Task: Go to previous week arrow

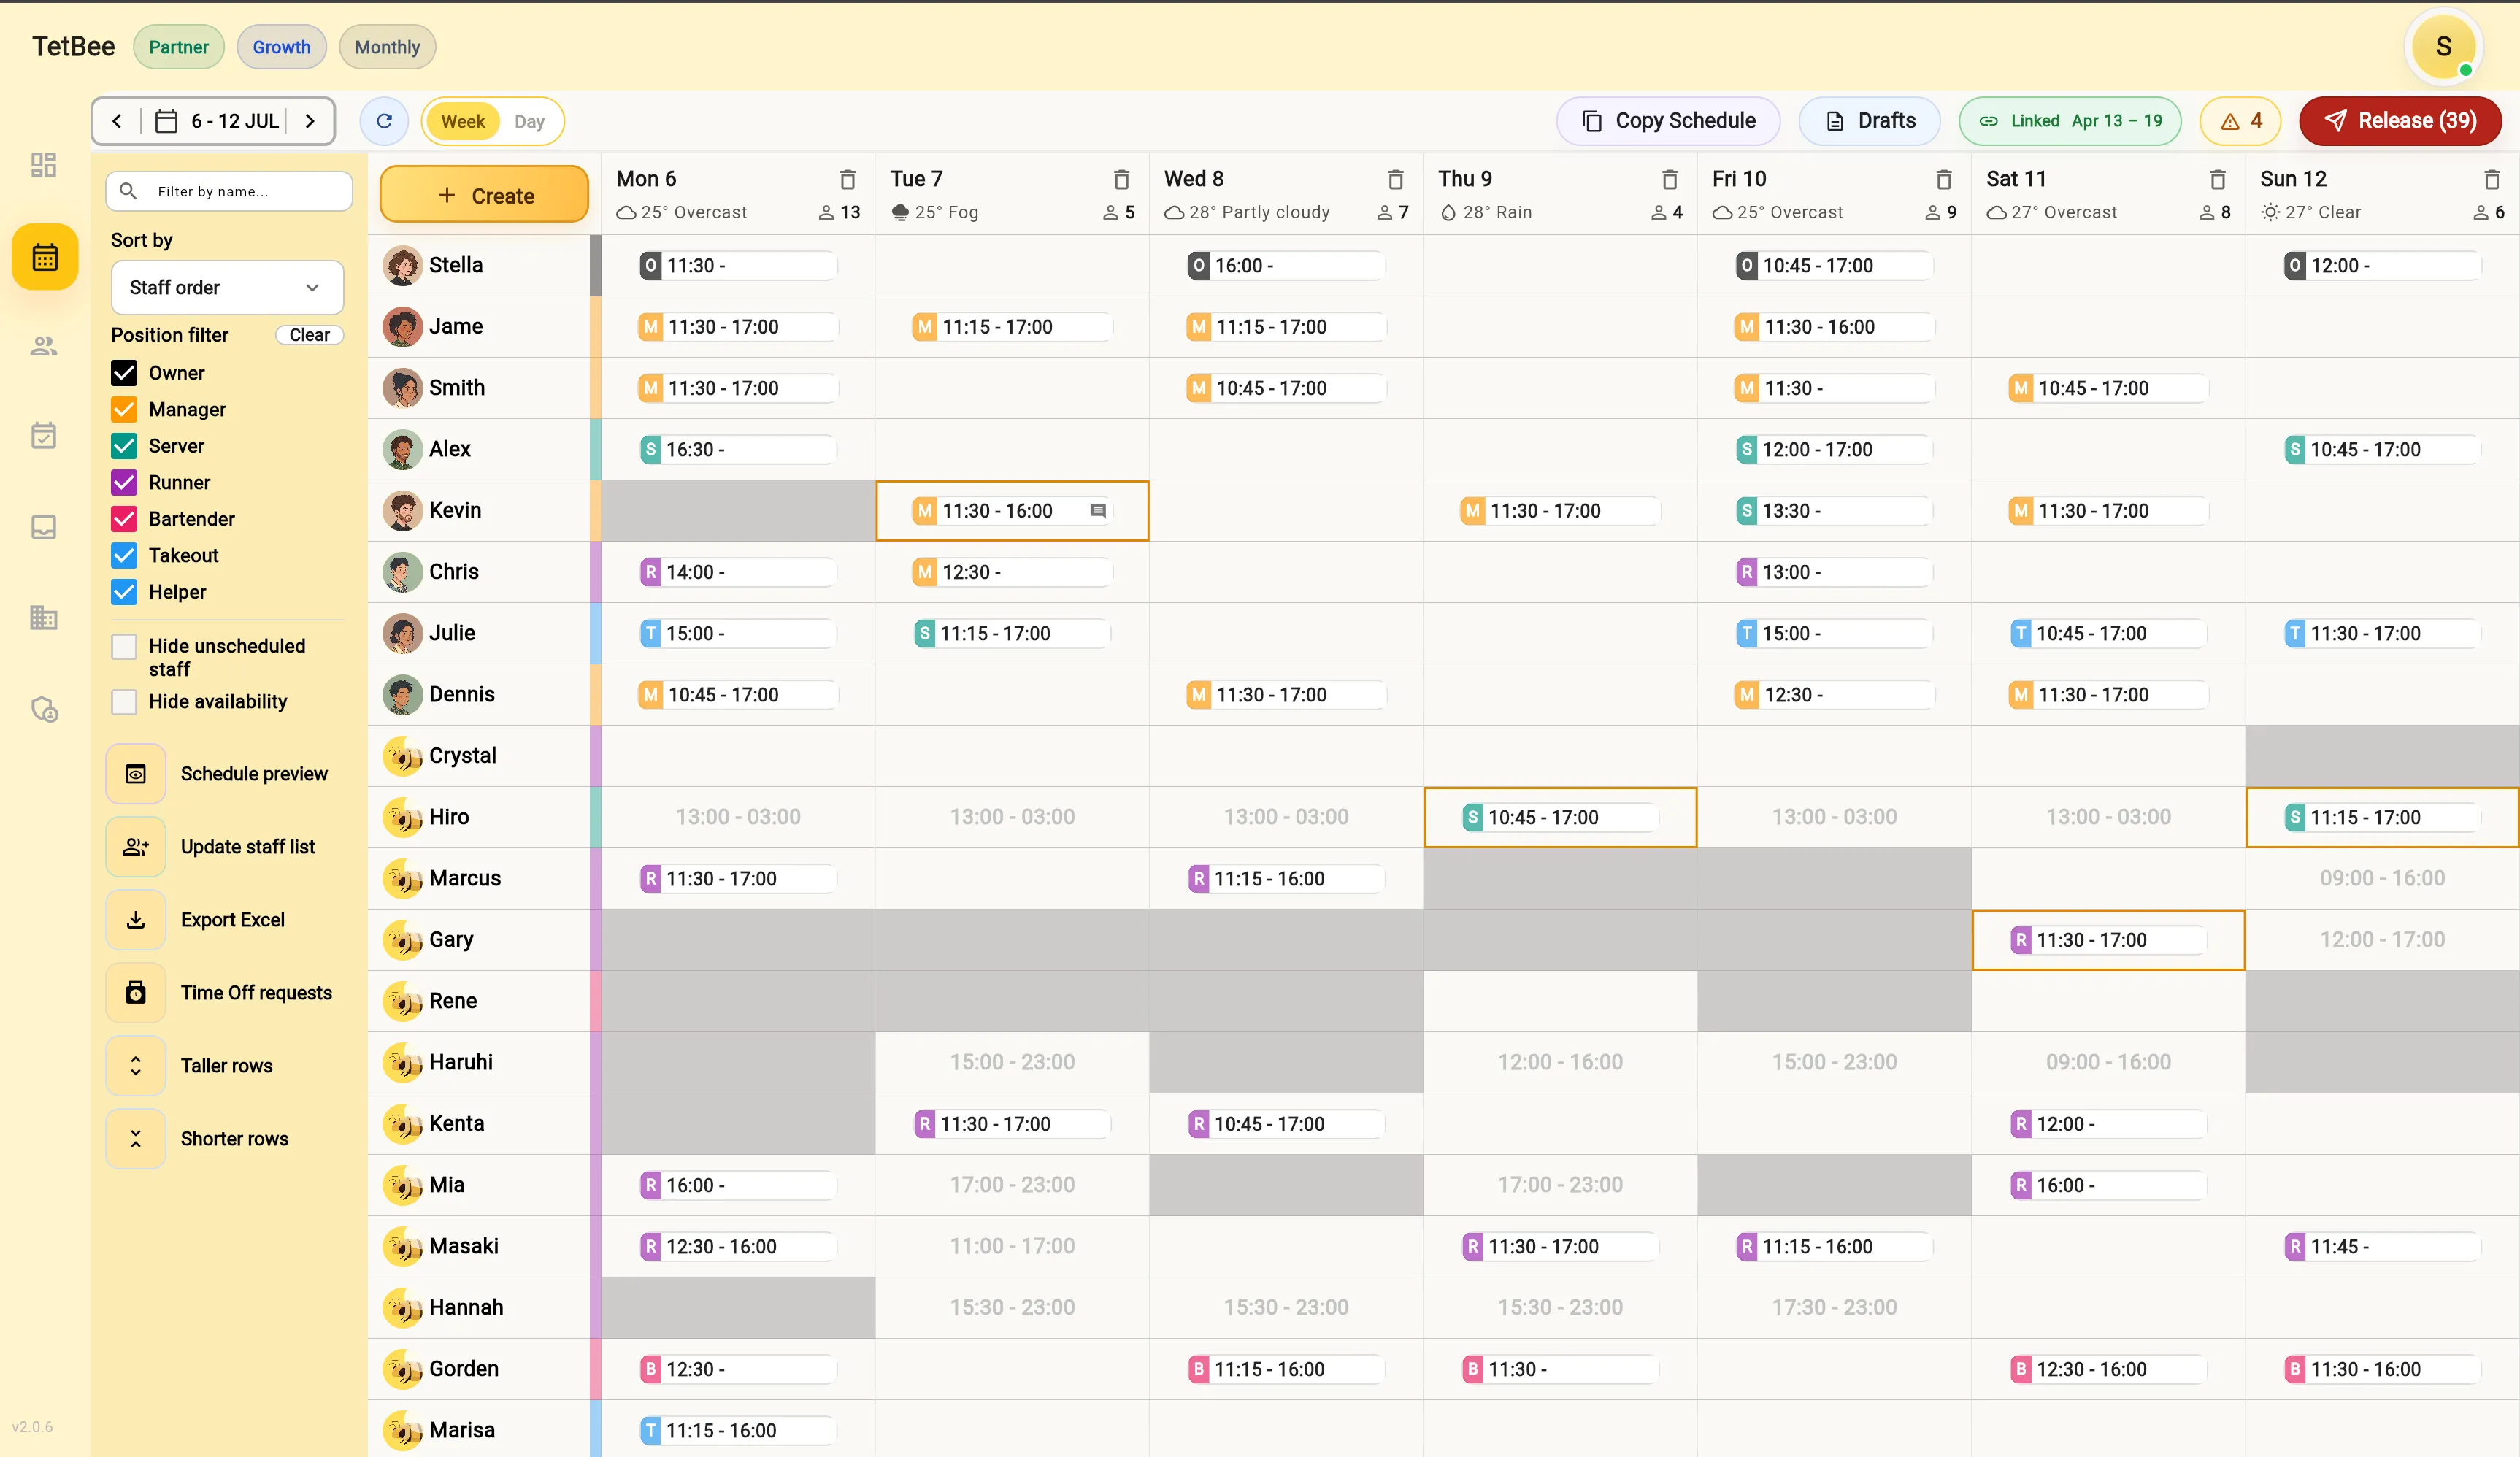Action: click(117, 121)
